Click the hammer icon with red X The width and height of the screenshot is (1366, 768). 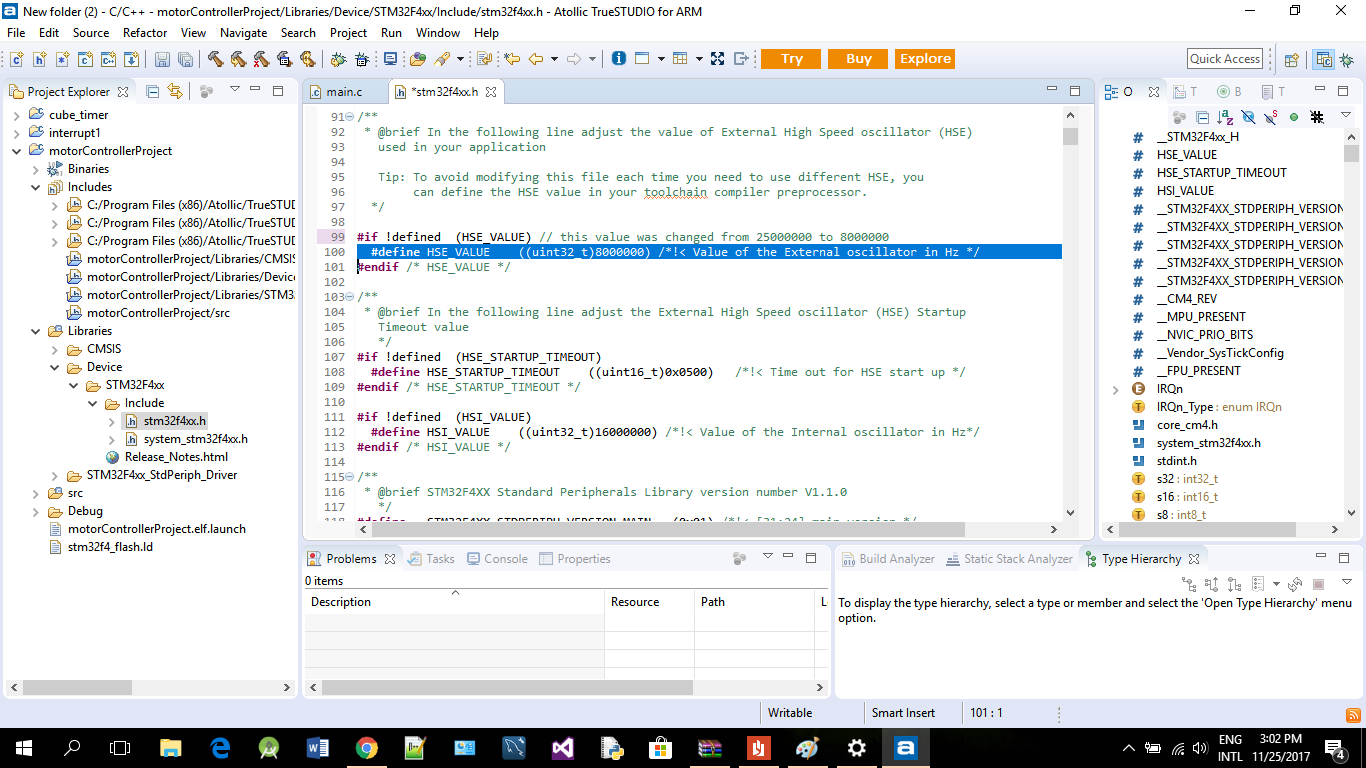pyautogui.click(x=261, y=59)
